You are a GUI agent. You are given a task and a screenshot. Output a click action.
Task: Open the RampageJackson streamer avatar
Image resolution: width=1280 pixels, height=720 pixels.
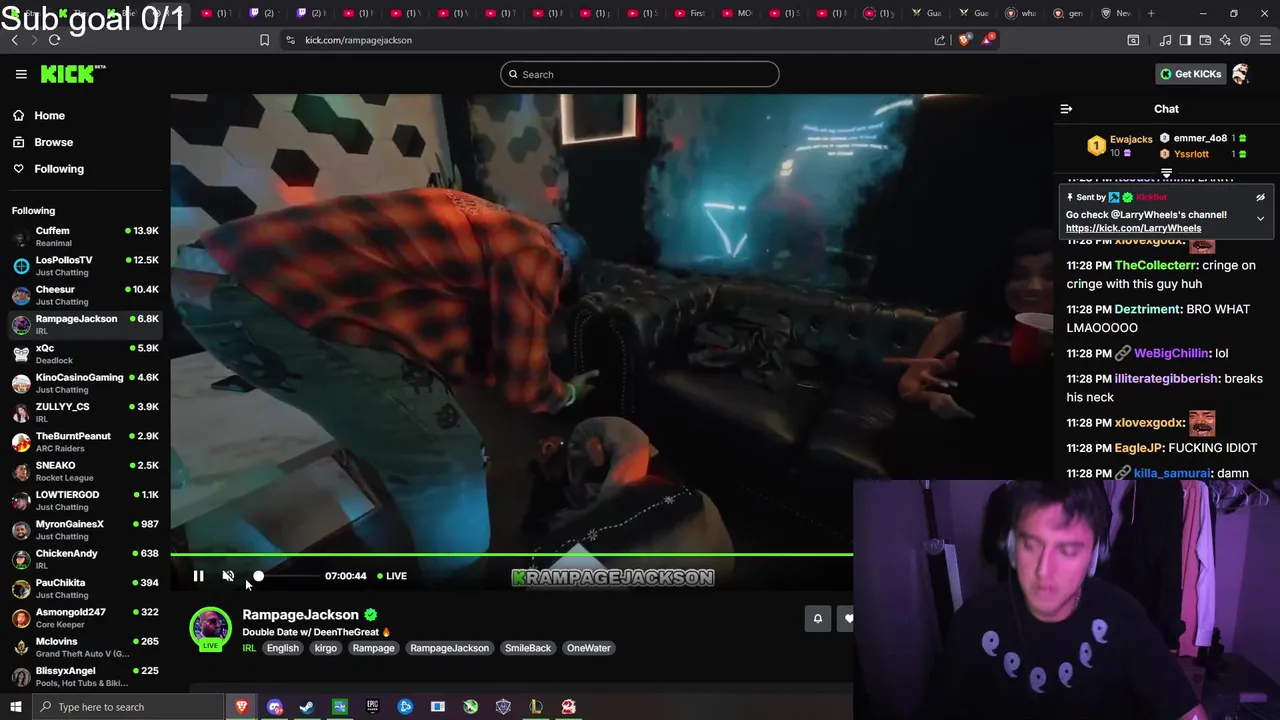click(210, 628)
